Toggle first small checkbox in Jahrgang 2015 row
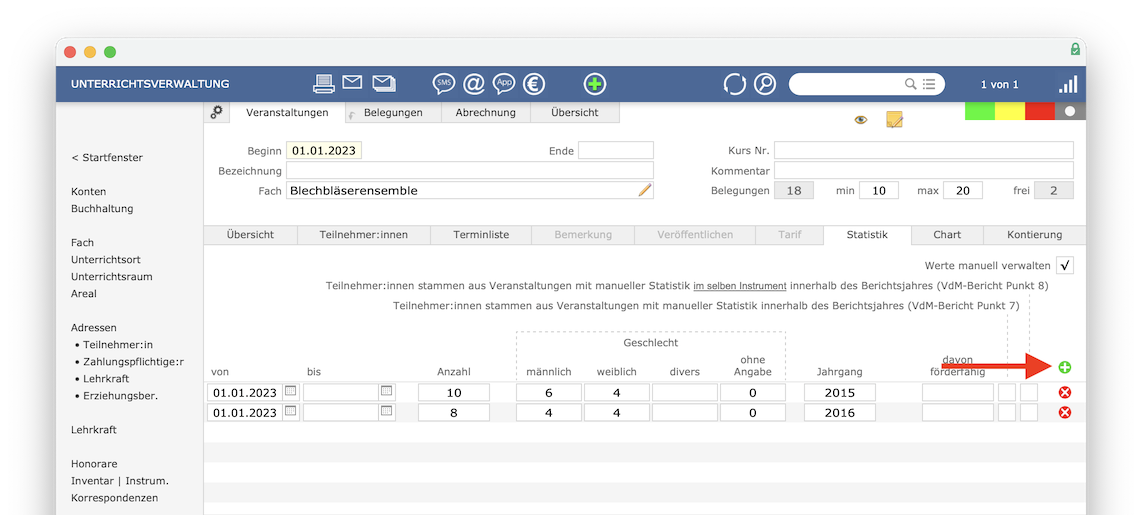 (1007, 393)
